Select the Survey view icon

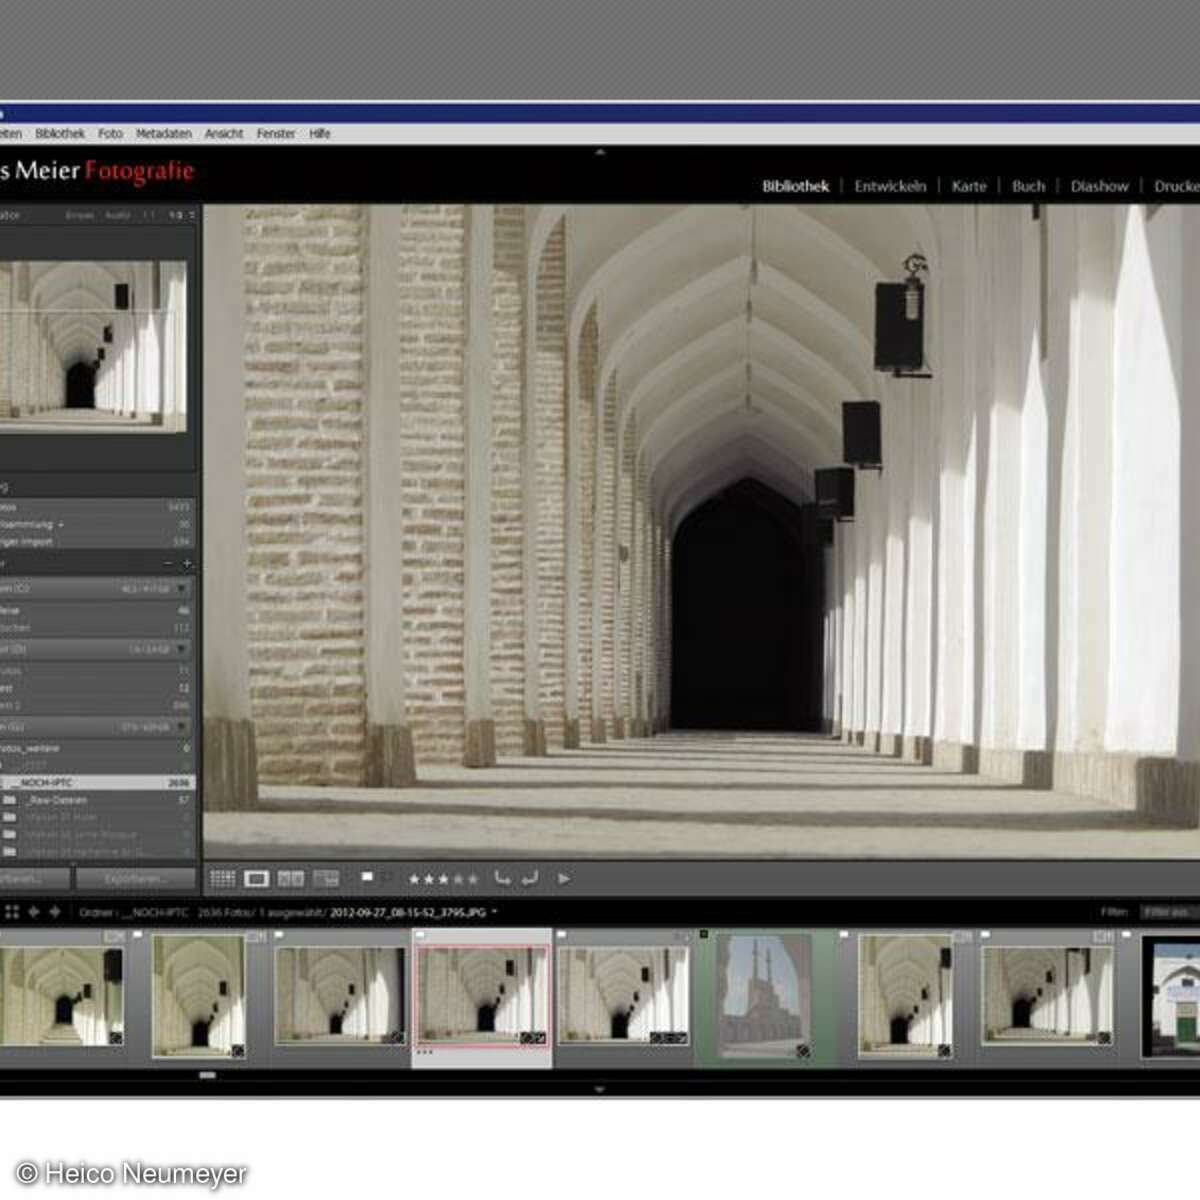[325, 878]
